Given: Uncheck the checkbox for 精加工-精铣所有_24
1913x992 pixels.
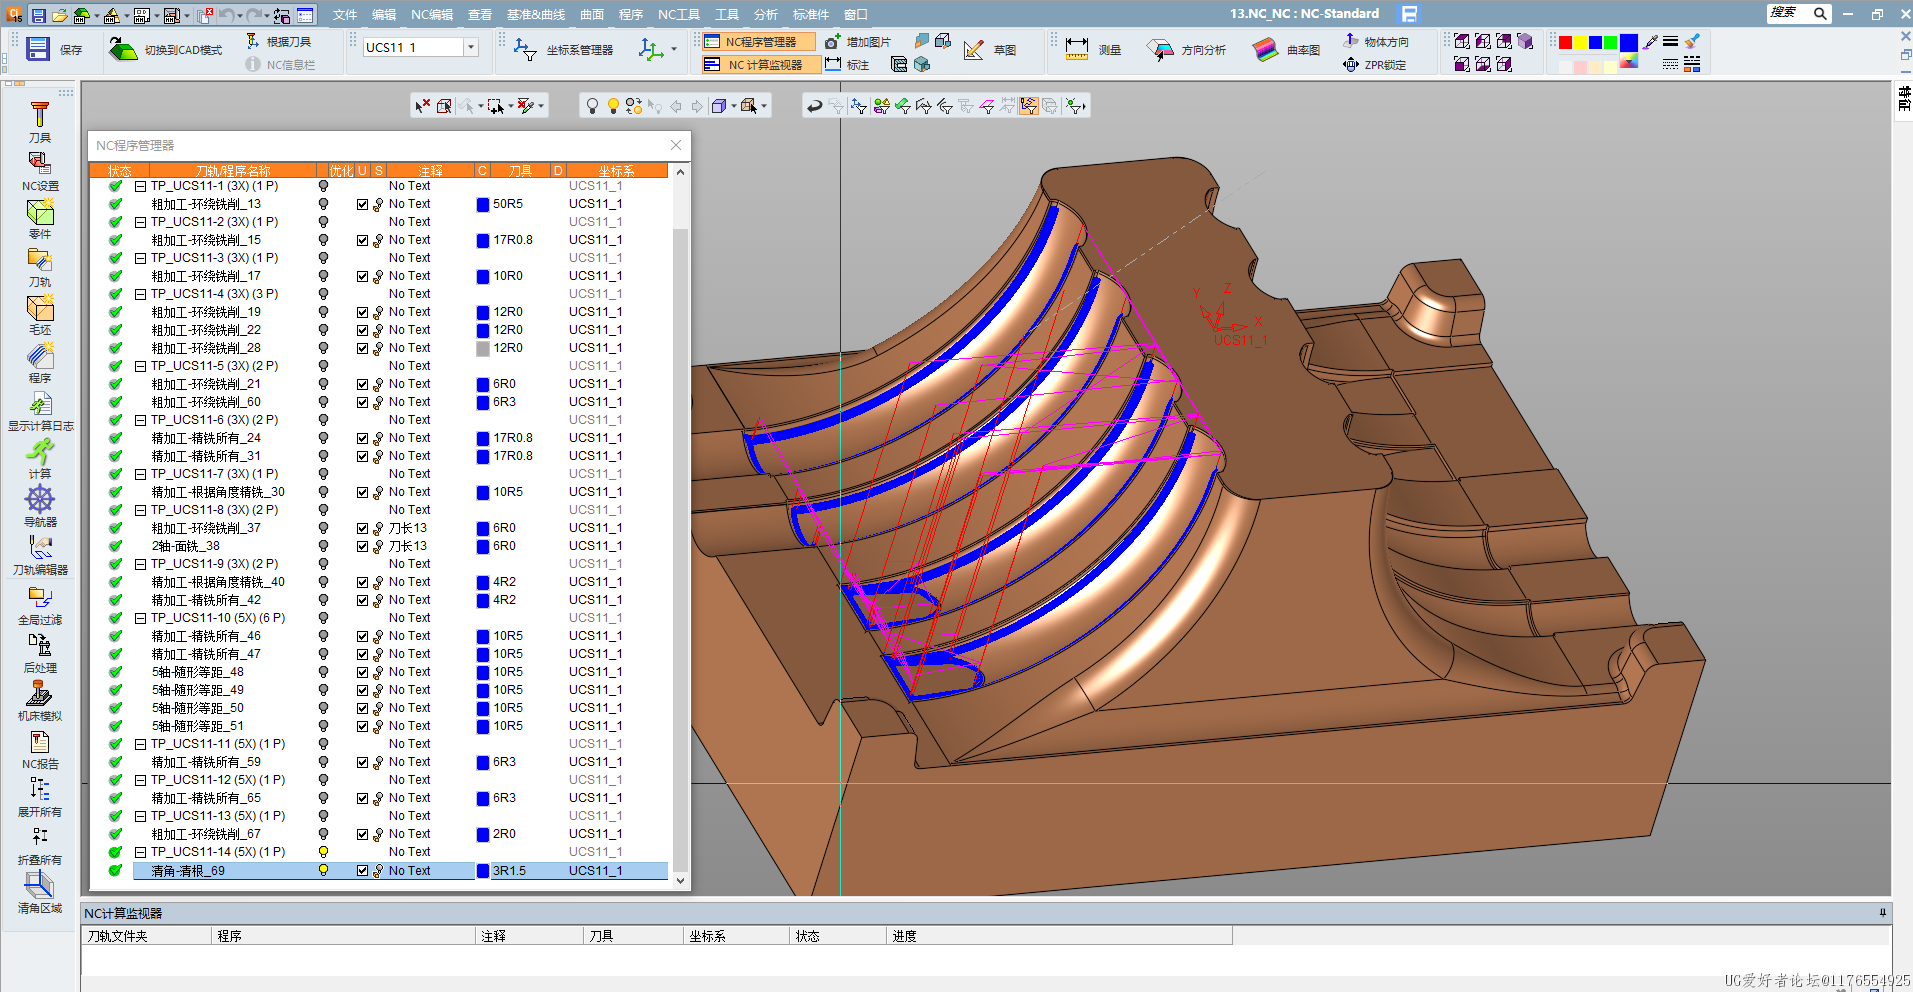Looking at the screenshot, I should pyautogui.click(x=362, y=438).
